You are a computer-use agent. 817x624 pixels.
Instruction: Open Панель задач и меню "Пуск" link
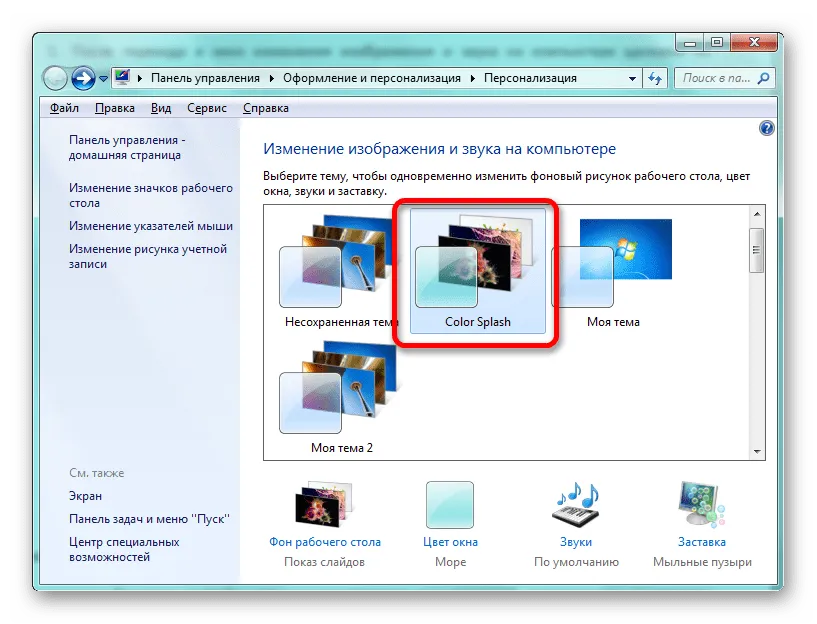pos(149,519)
